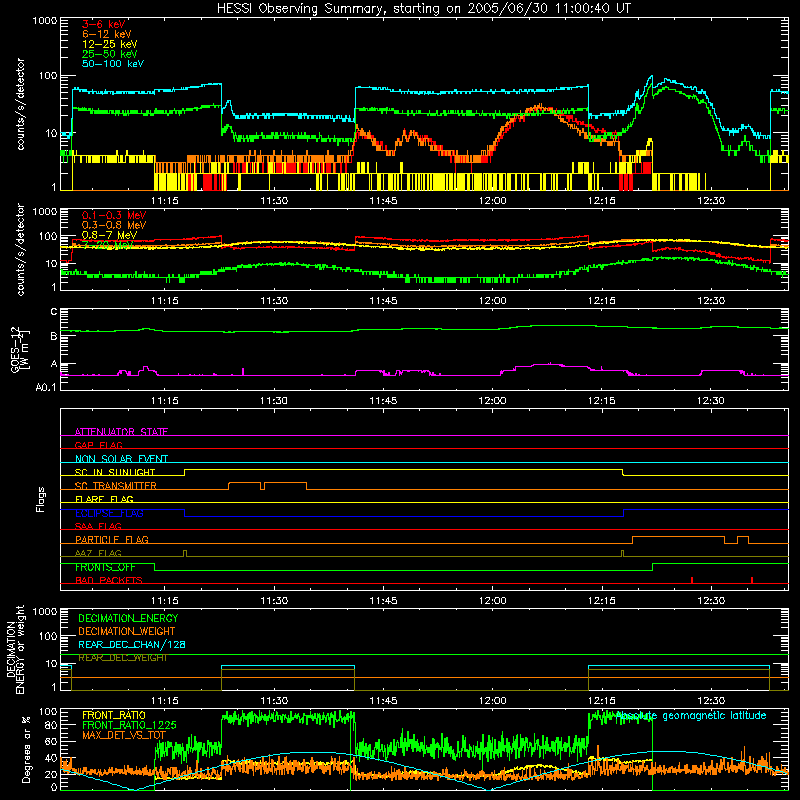Select the ECLIPSE_FLAG label

click(109, 513)
